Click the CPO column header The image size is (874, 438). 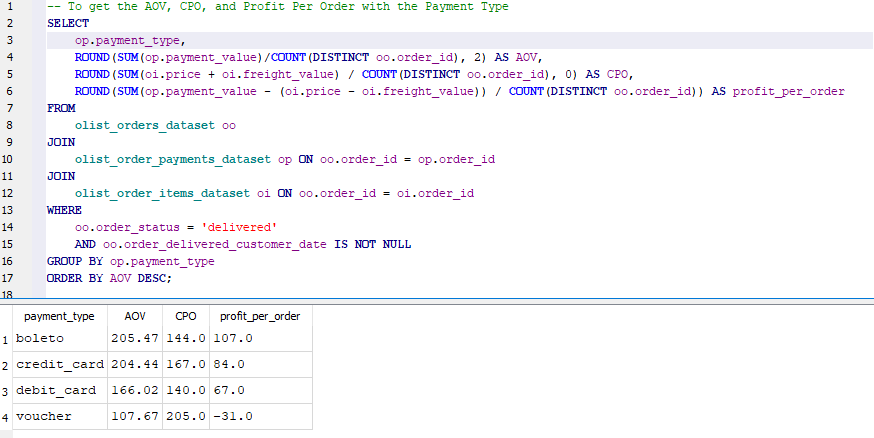[x=186, y=316]
